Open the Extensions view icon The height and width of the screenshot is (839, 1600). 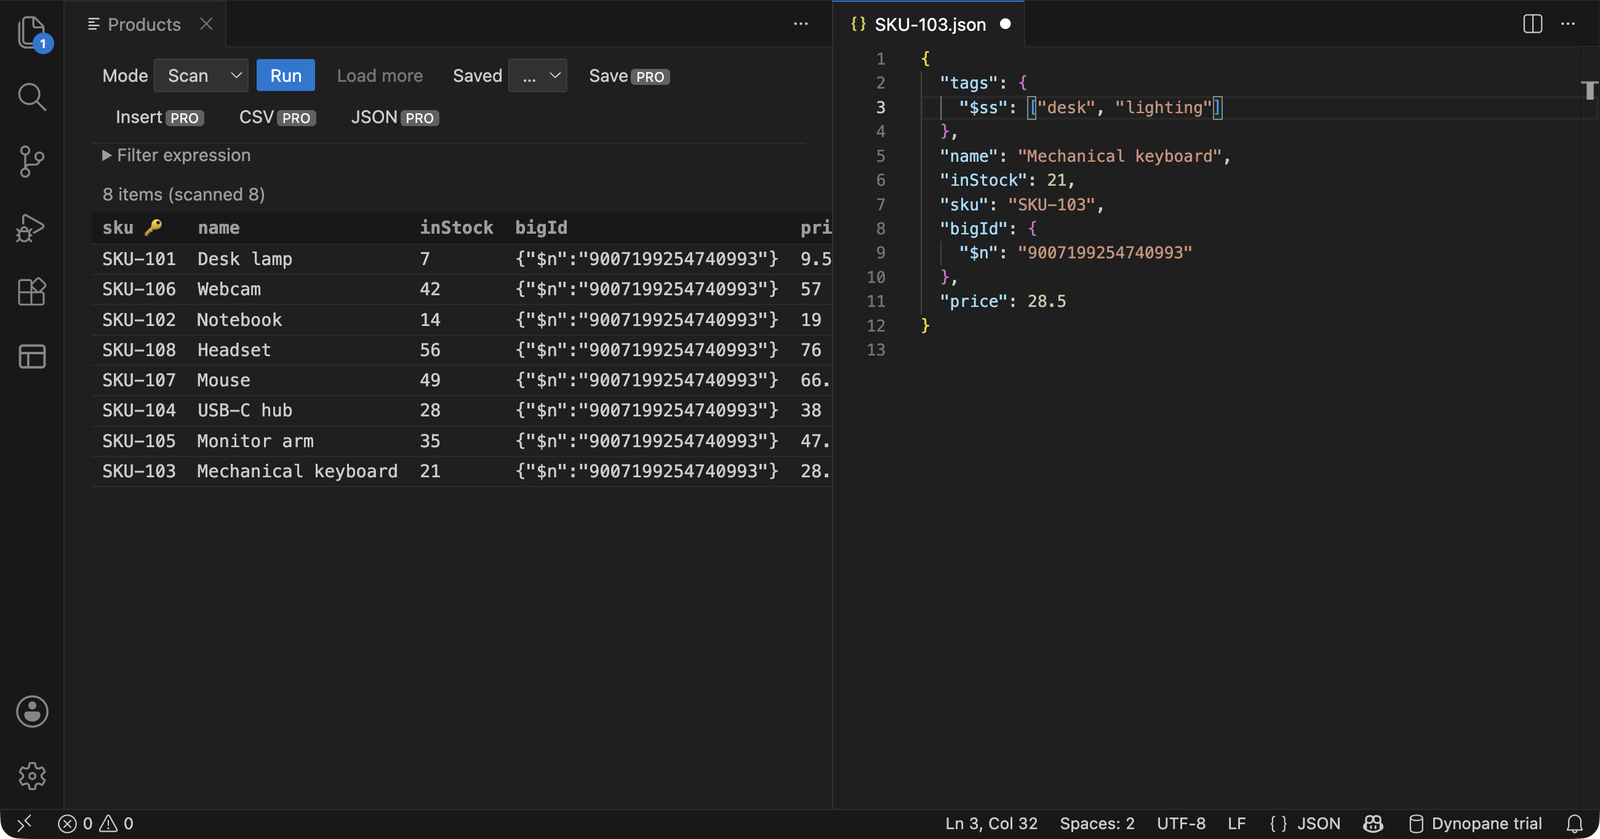click(x=32, y=292)
